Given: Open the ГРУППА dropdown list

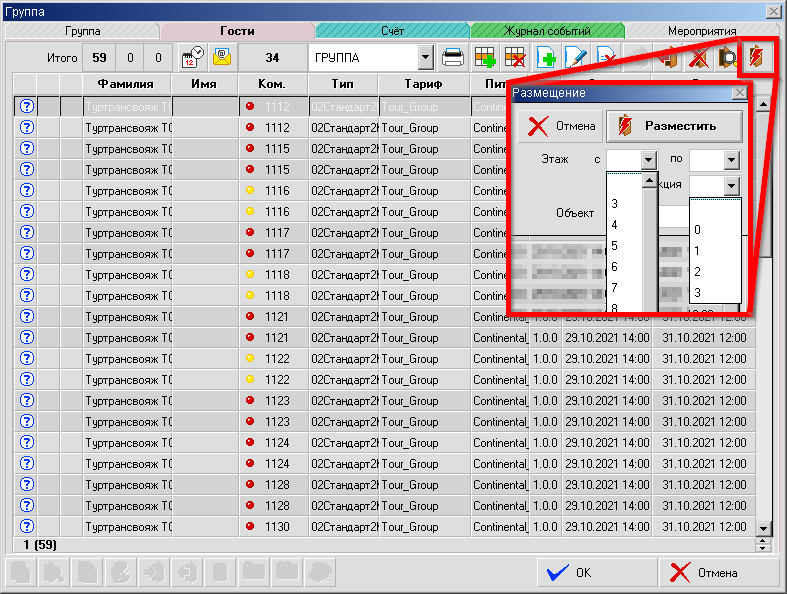Looking at the screenshot, I should pyautogui.click(x=425, y=58).
